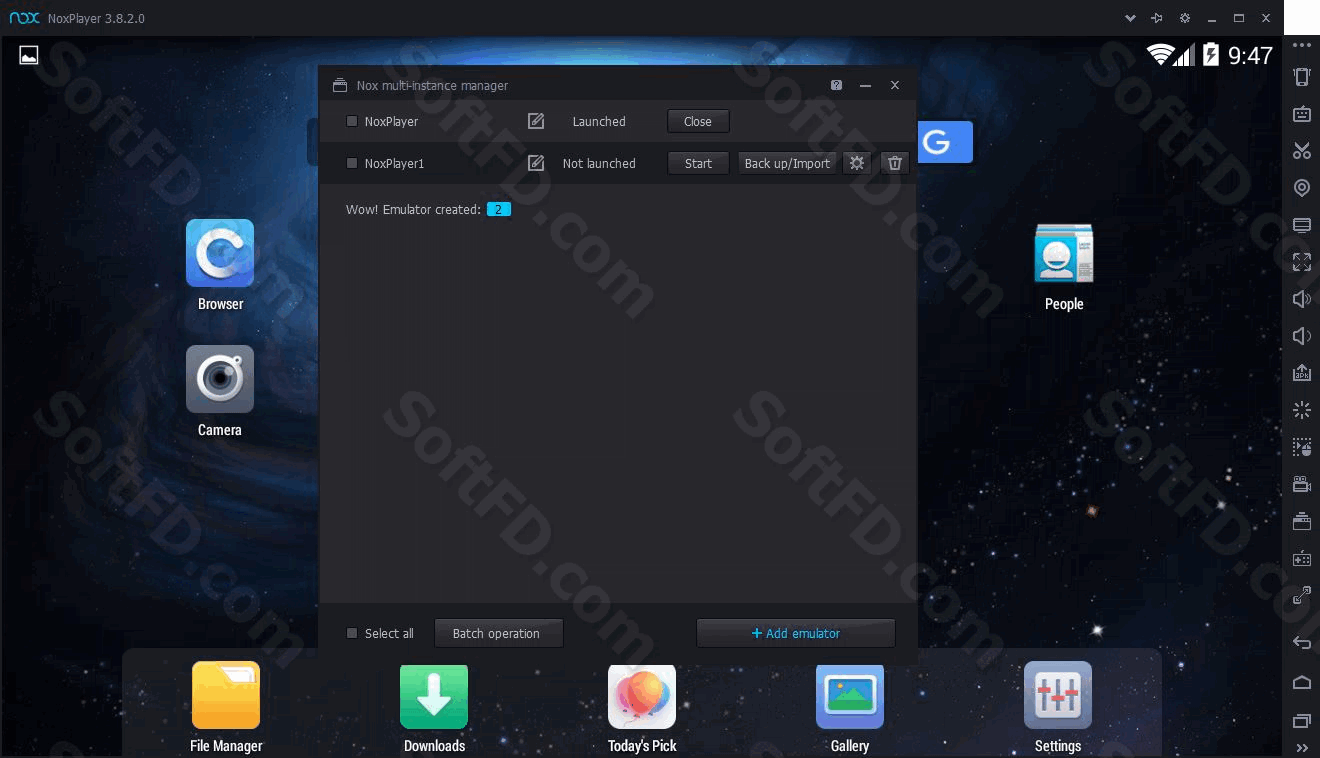Click the 'Not launched' status text
Image resolution: width=1320 pixels, height=758 pixels.
point(599,163)
